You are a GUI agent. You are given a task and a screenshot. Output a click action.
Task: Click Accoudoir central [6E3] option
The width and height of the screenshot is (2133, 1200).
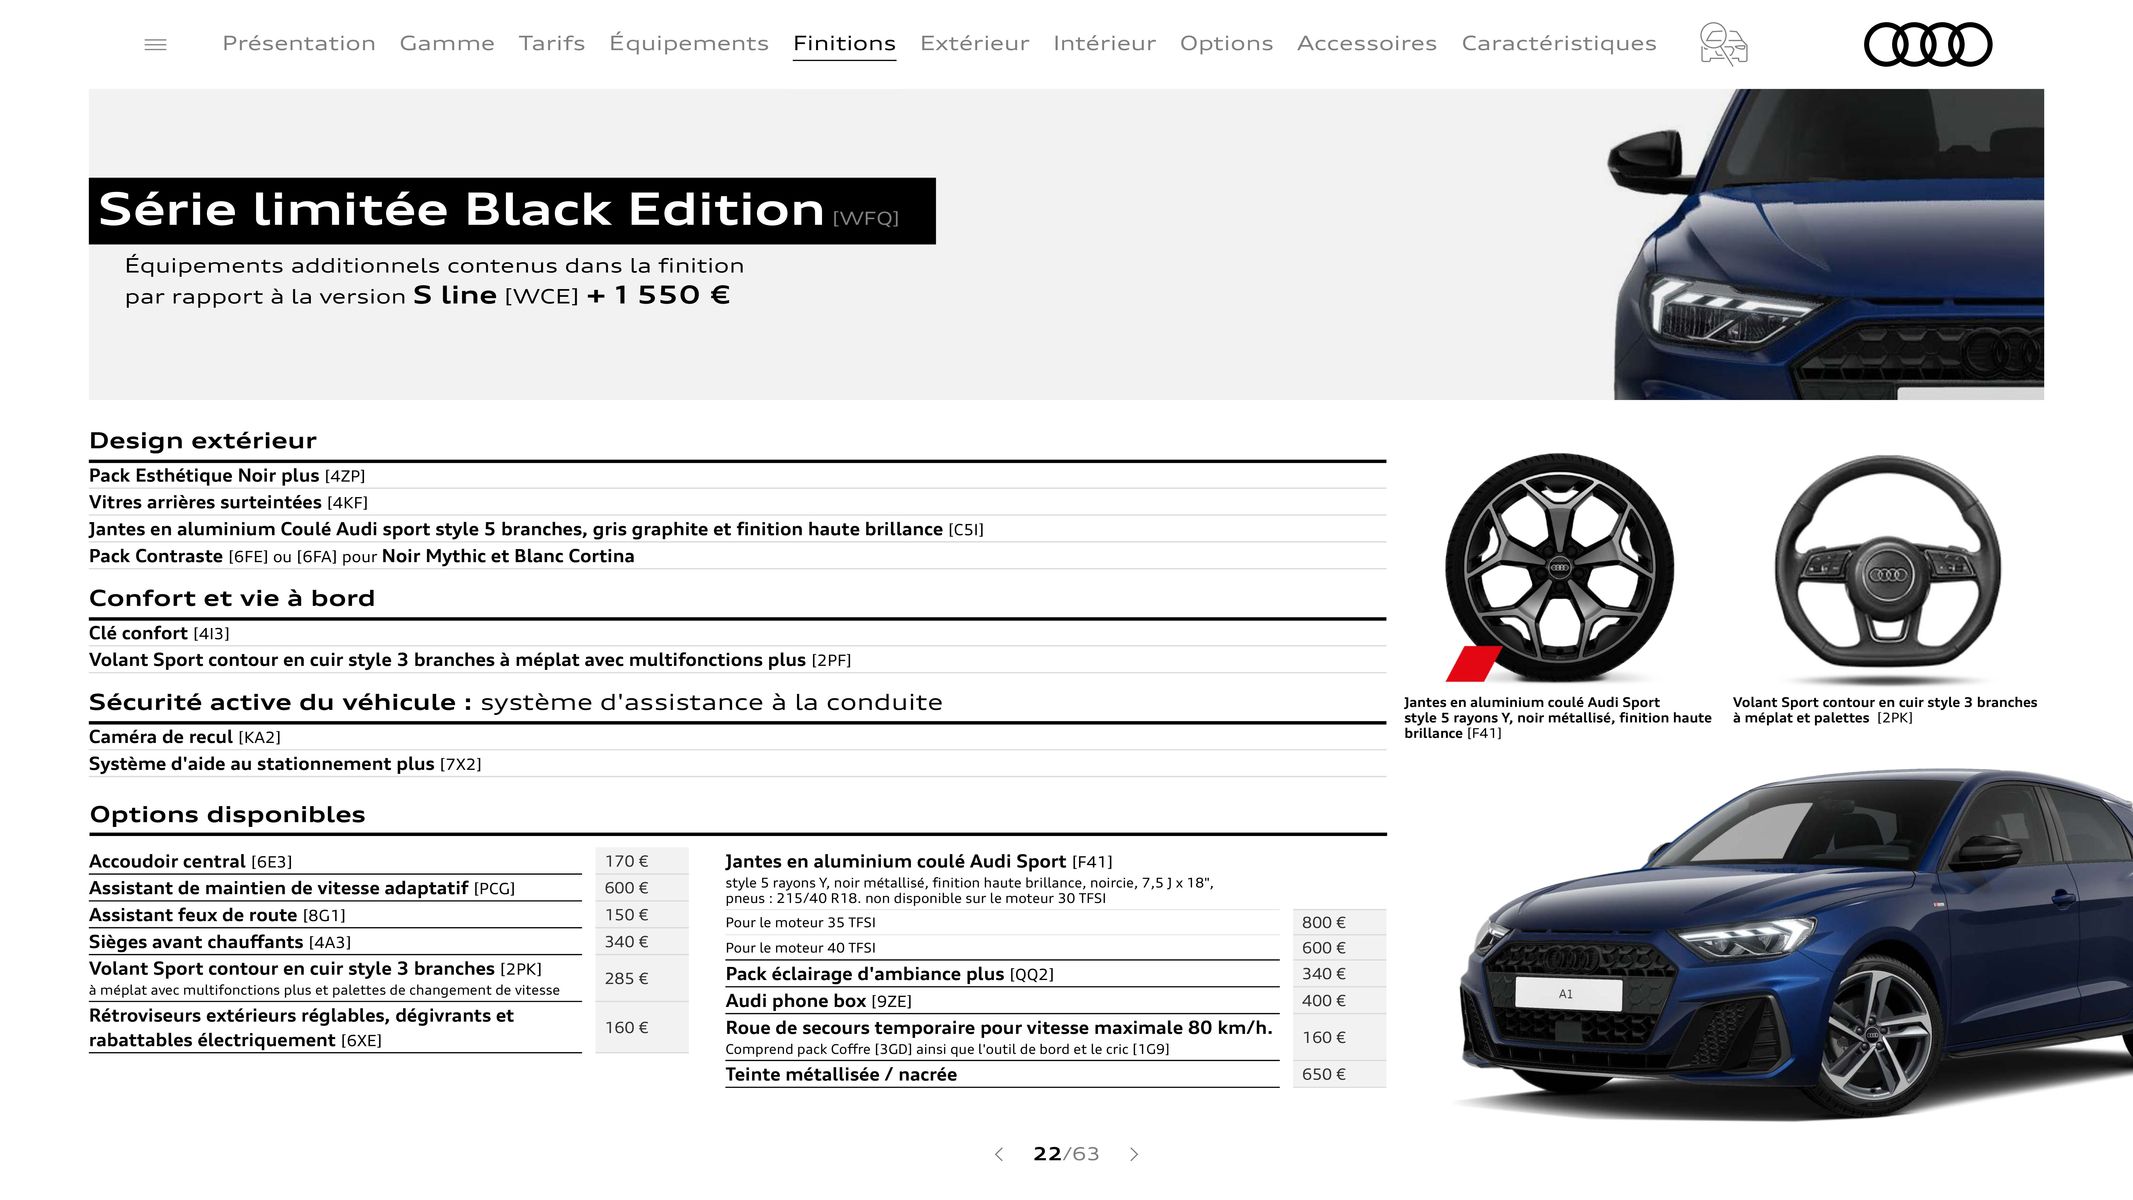click(x=335, y=861)
